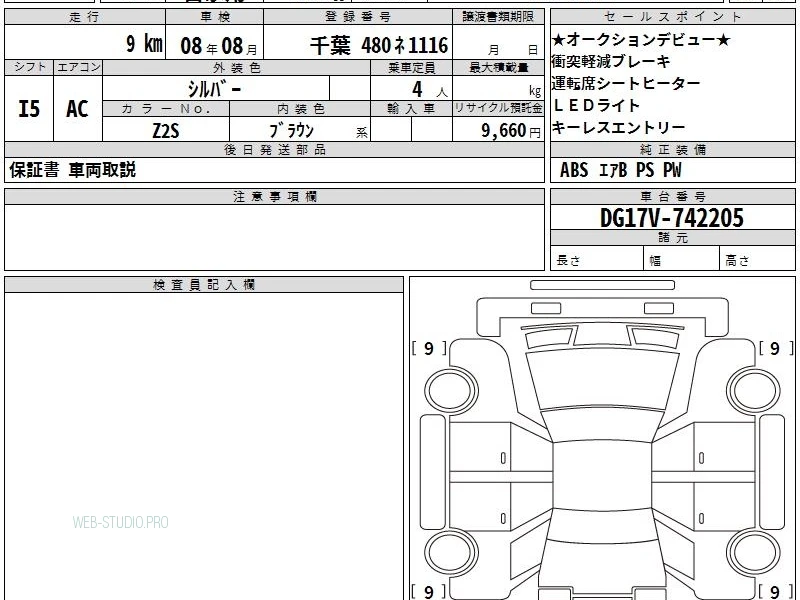This screenshot has height=600, width=800.
Task: Select the 'セールスポイント' header
Action: coord(673,17)
